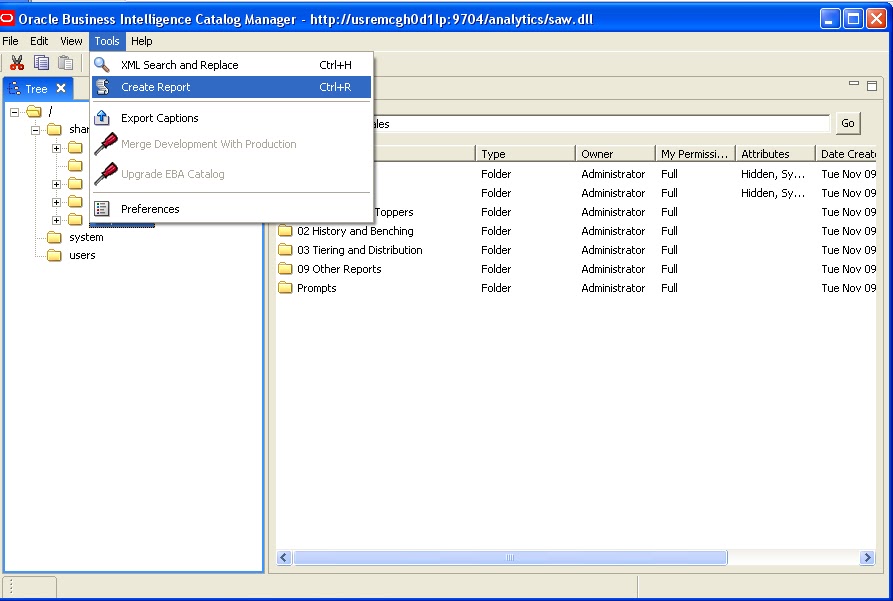This screenshot has height=601, width=893.
Task: Select the users tree item
Action: point(82,255)
